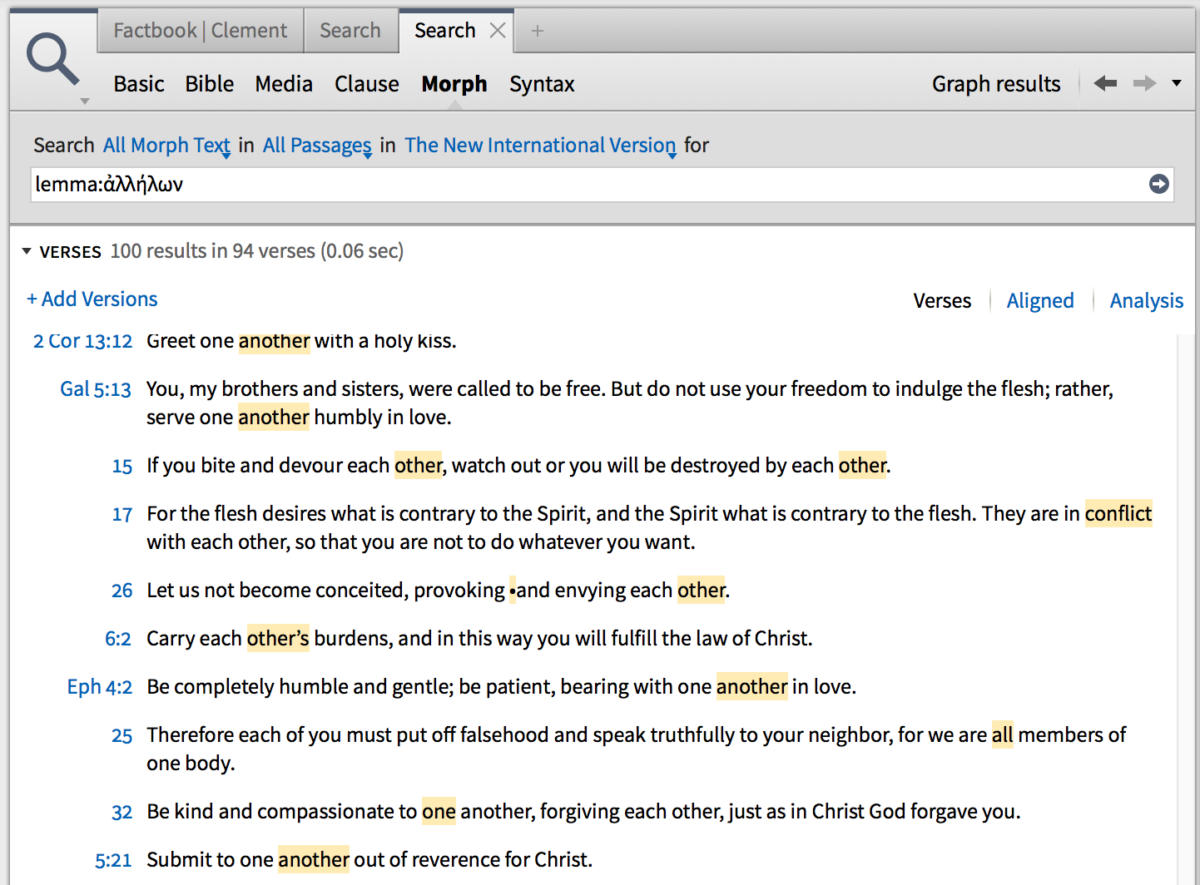
Task: Navigate back using the left arrow icon
Action: click(x=1104, y=84)
